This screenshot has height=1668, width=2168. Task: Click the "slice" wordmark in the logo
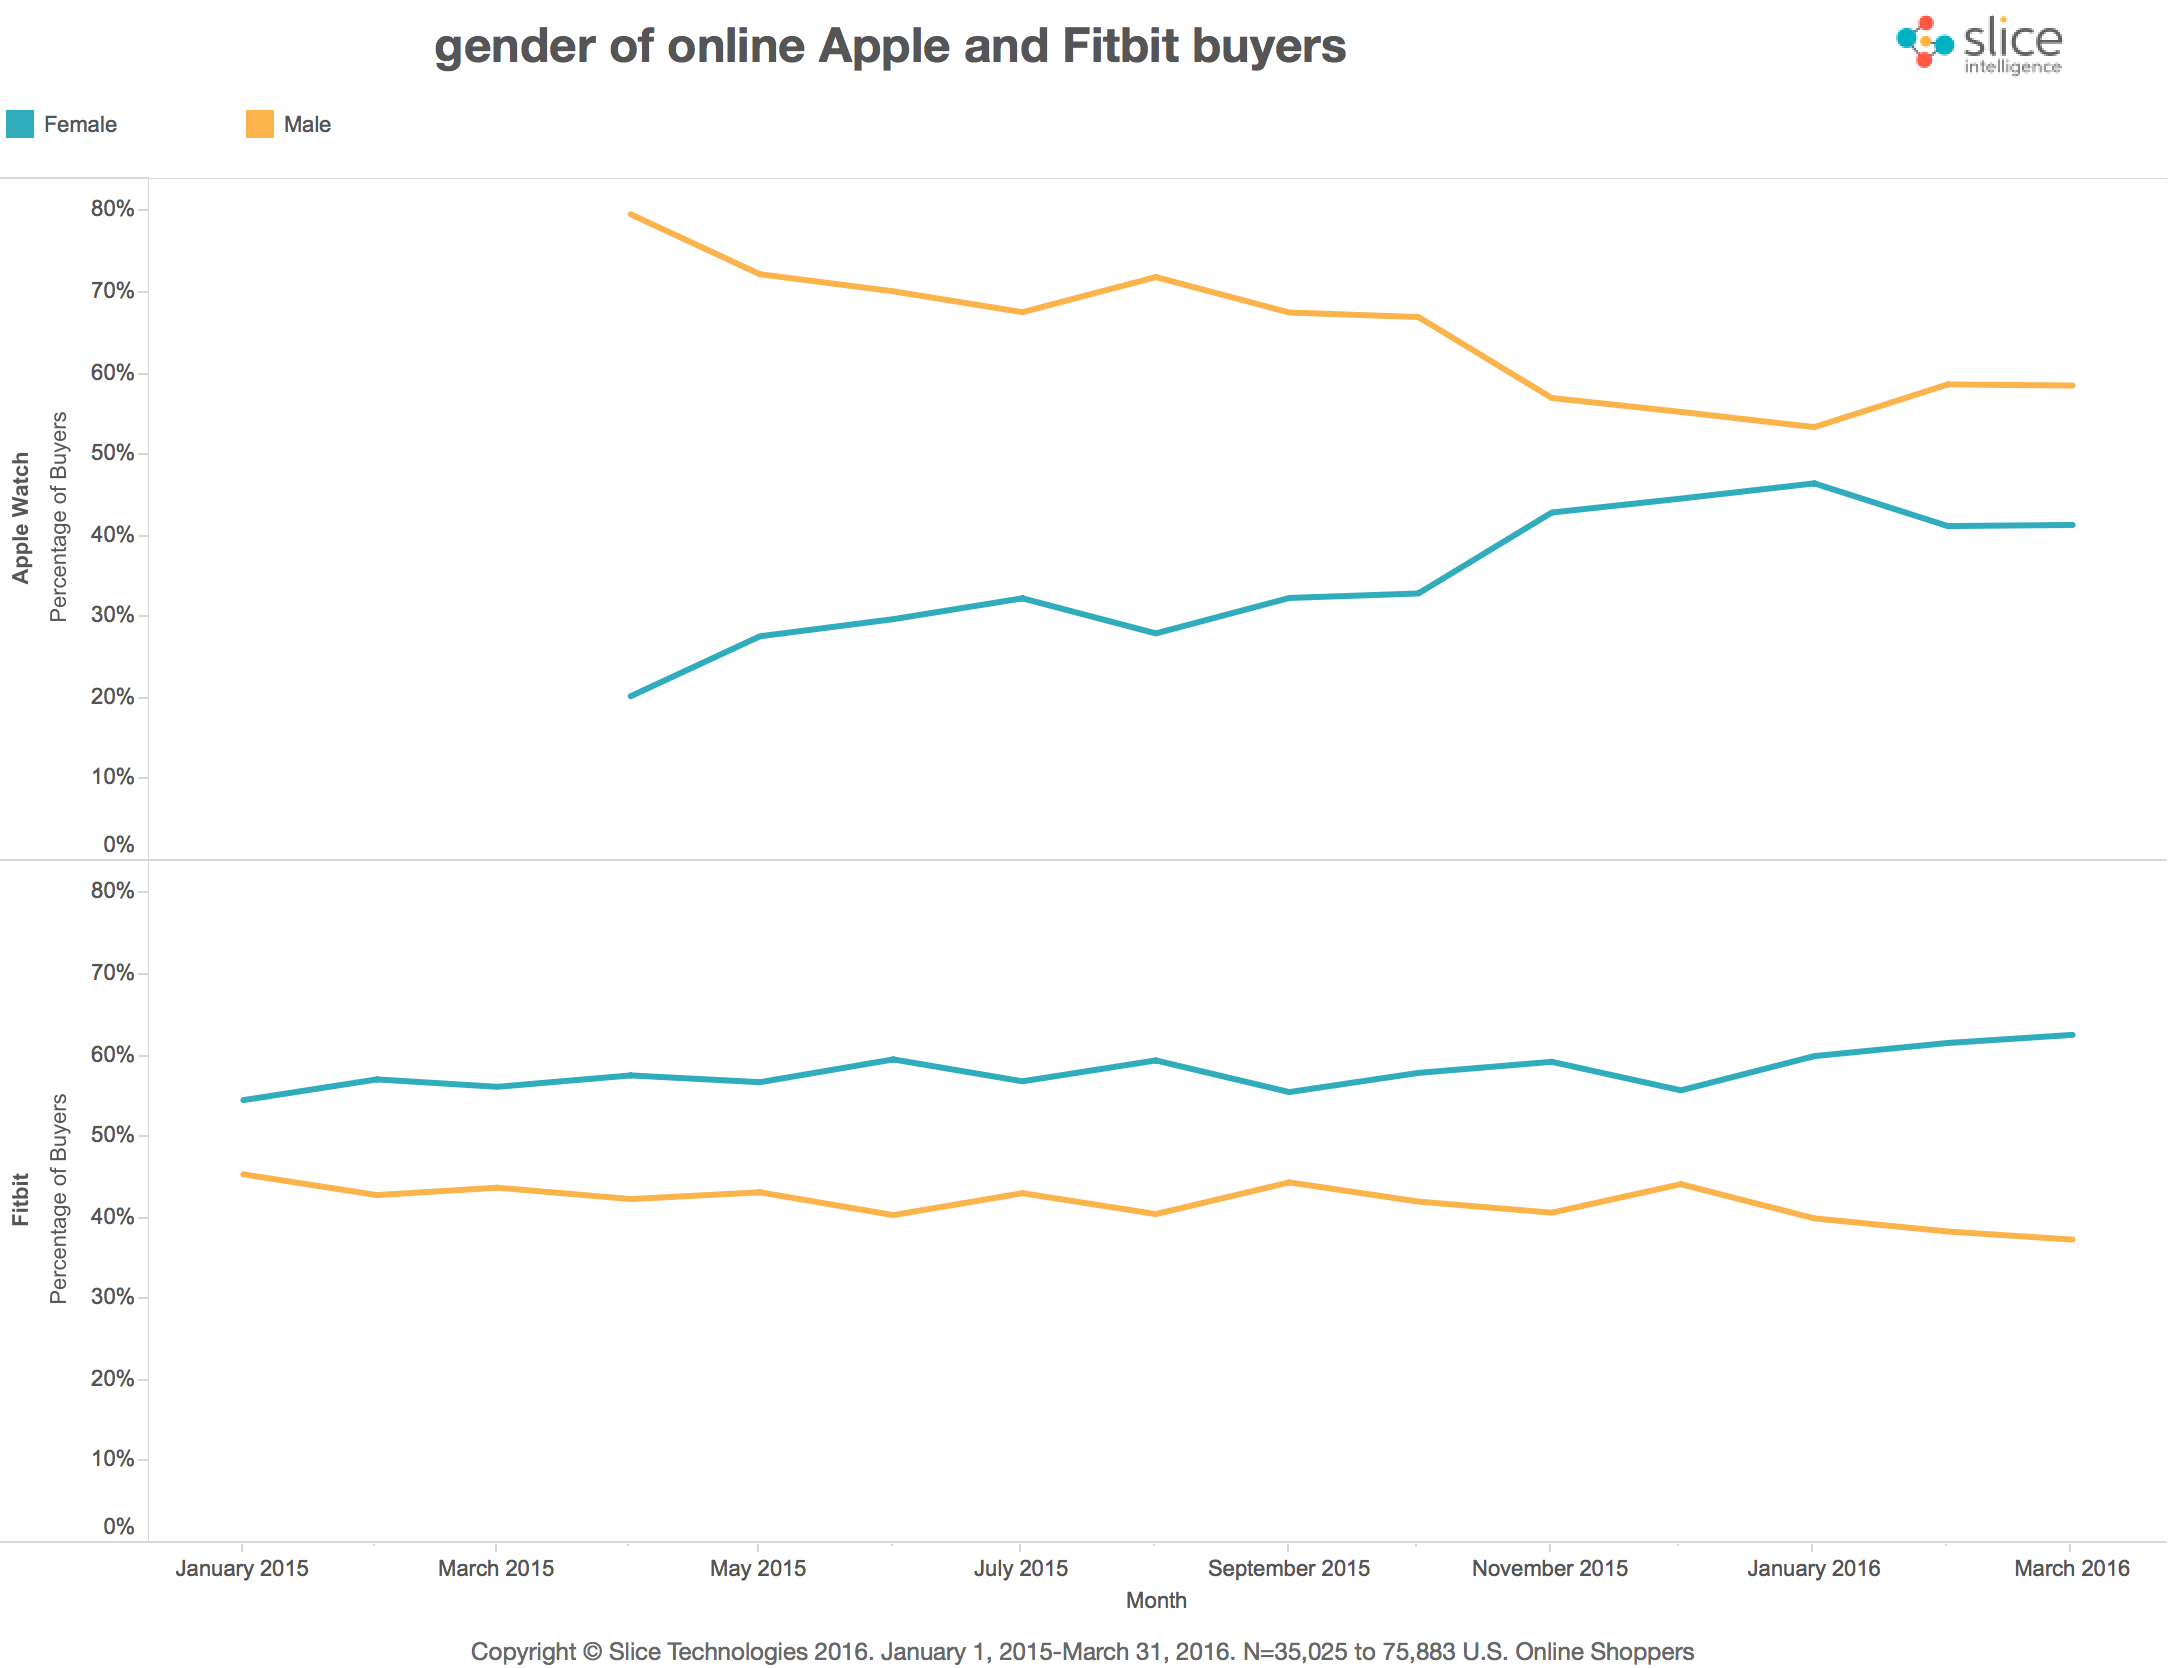[x=2012, y=38]
